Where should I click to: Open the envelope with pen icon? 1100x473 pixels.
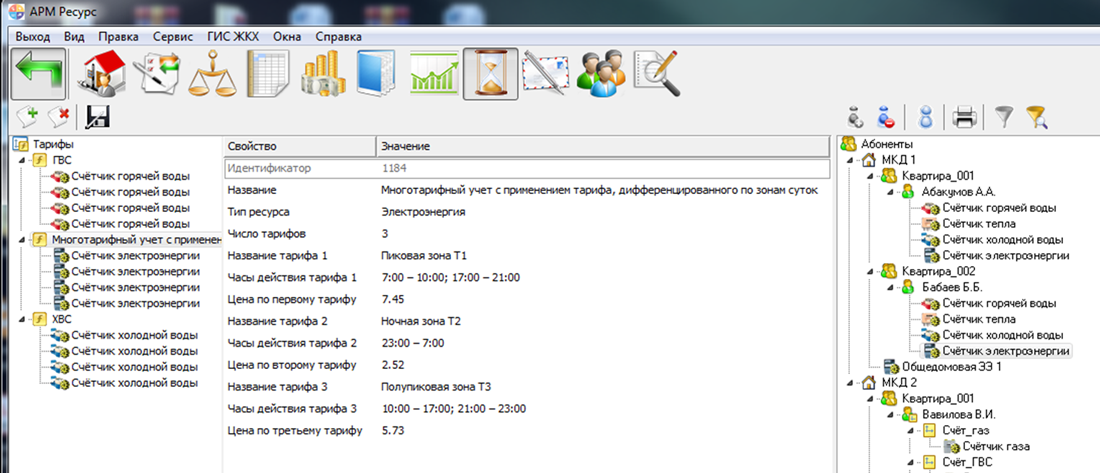(x=547, y=74)
